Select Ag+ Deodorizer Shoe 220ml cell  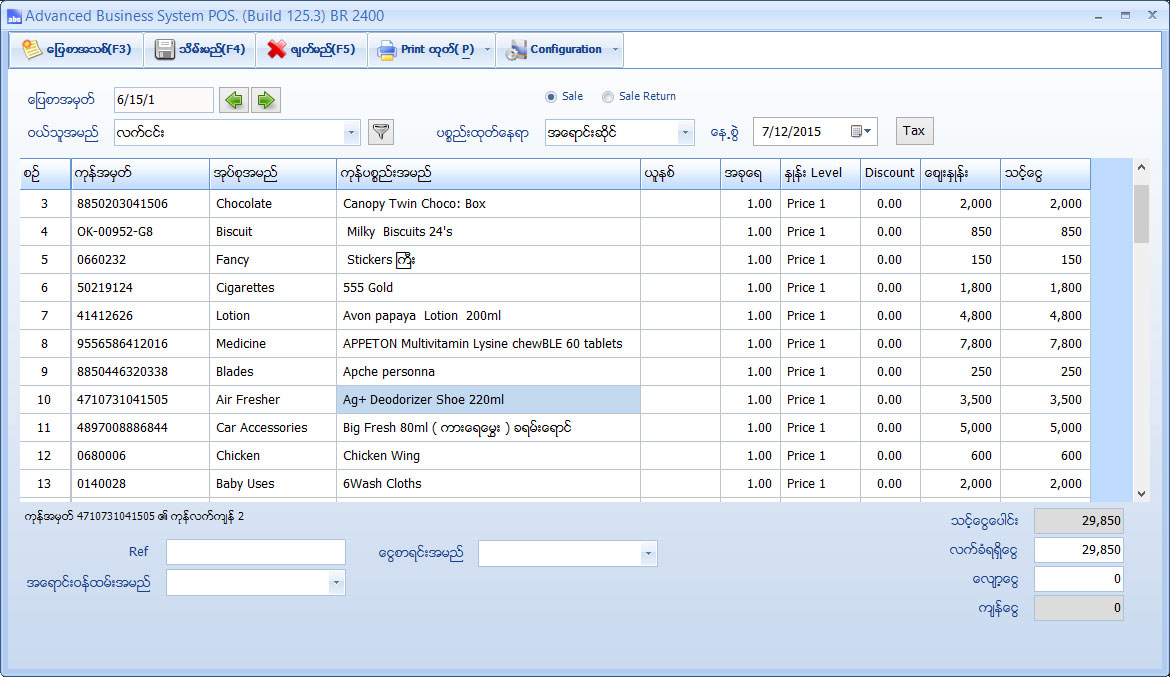[x=489, y=400]
